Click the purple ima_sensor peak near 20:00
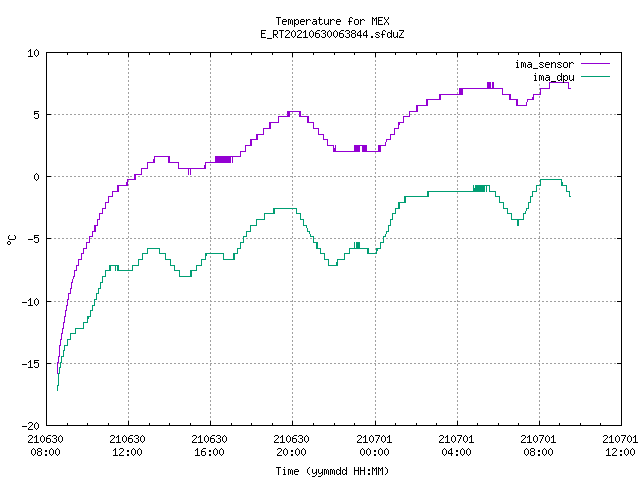Screen dimensions: 640x480 click(x=293, y=112)
